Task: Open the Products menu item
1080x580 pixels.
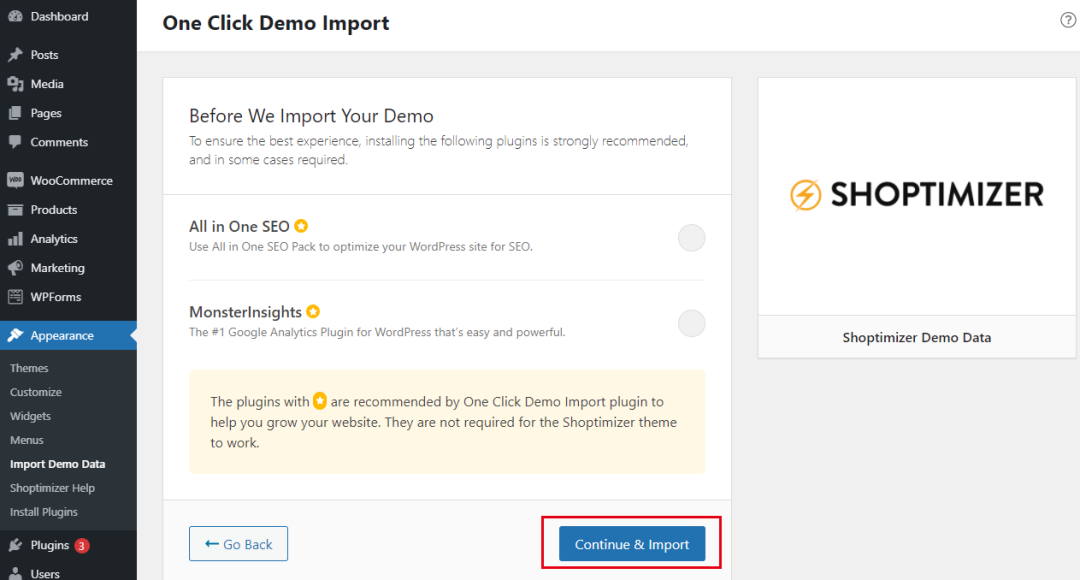Action: coord(53,210)
